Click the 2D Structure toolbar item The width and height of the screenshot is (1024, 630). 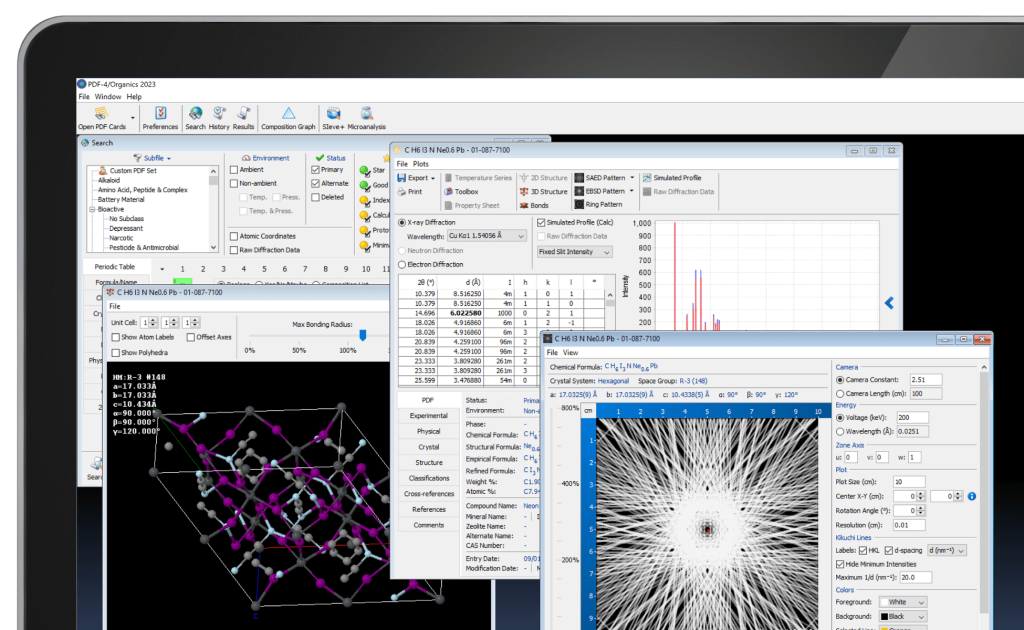point(543,178)
